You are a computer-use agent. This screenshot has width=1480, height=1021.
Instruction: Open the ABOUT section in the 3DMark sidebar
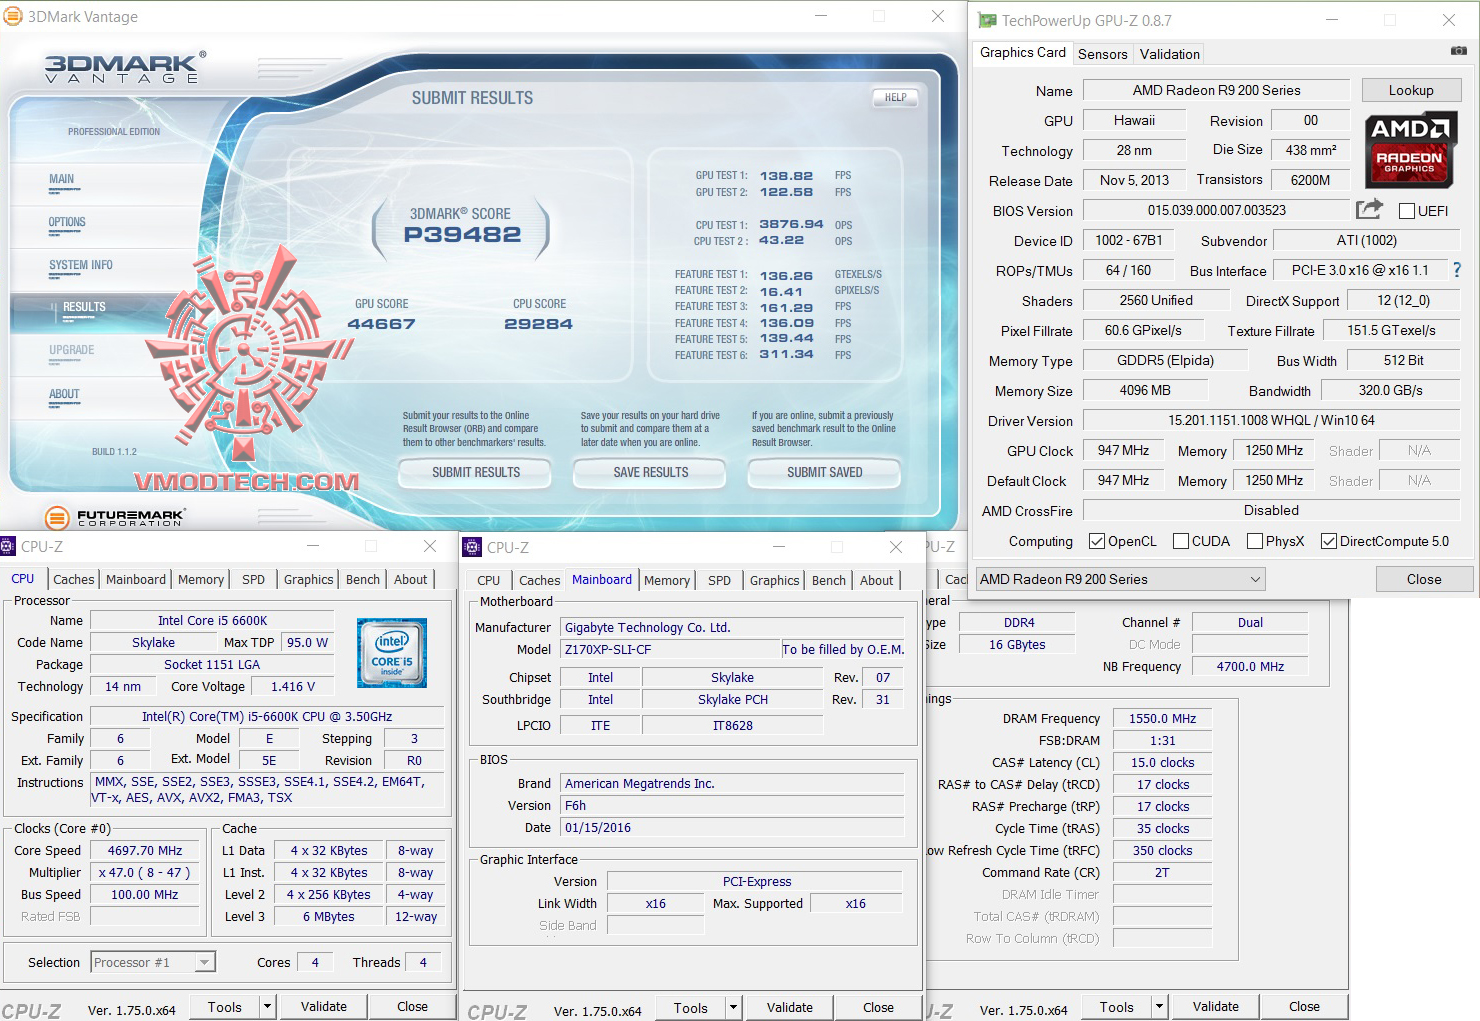tap(64, 394)
